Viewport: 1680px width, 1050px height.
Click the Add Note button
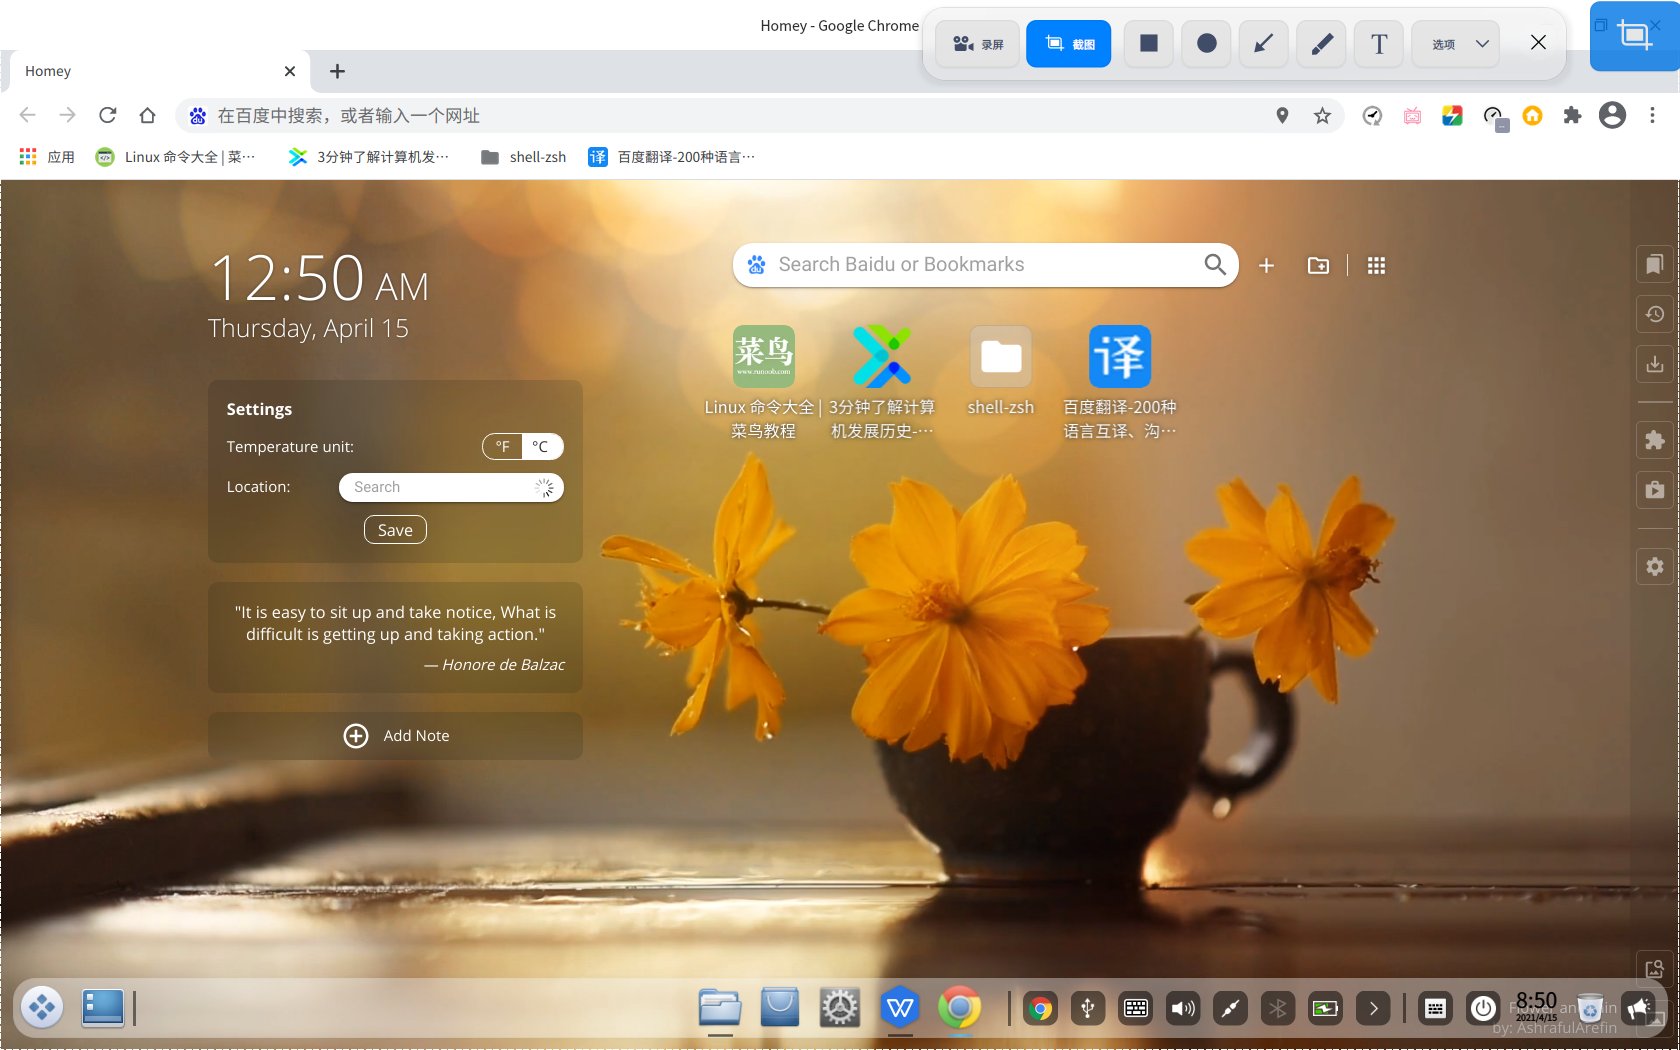[396, 736]
